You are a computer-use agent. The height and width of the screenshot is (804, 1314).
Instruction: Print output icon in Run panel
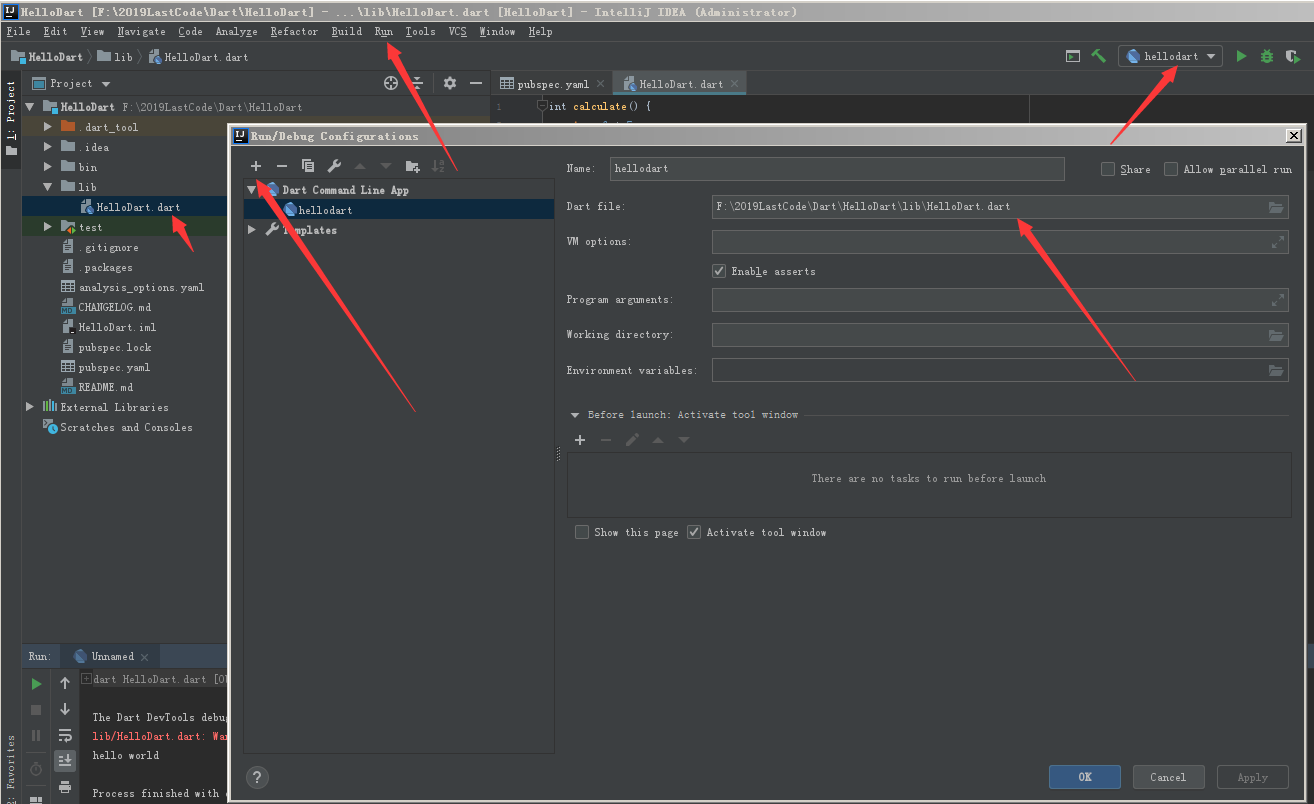click(65, 787)
